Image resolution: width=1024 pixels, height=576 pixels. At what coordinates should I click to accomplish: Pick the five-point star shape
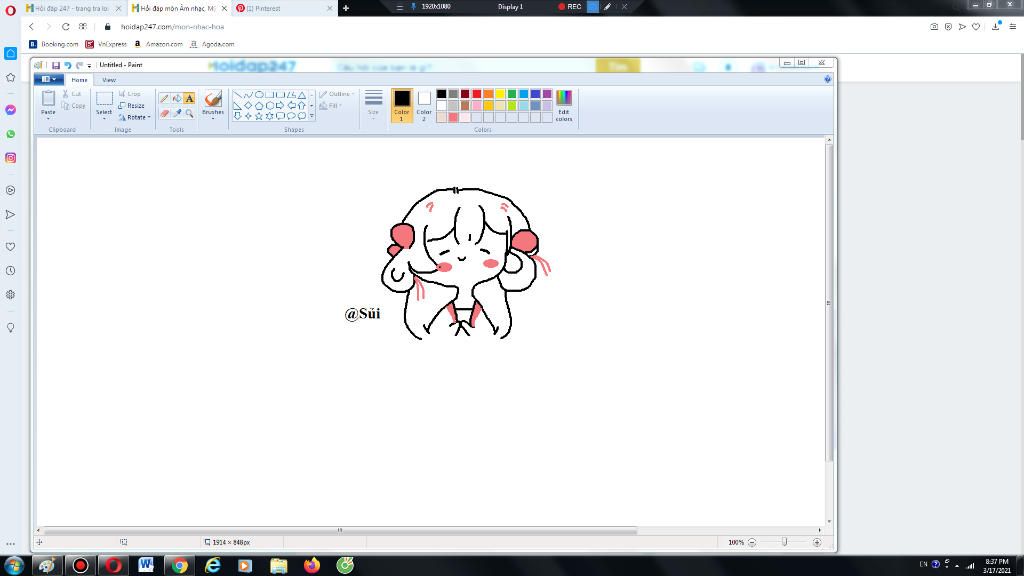tap(259, 116)
